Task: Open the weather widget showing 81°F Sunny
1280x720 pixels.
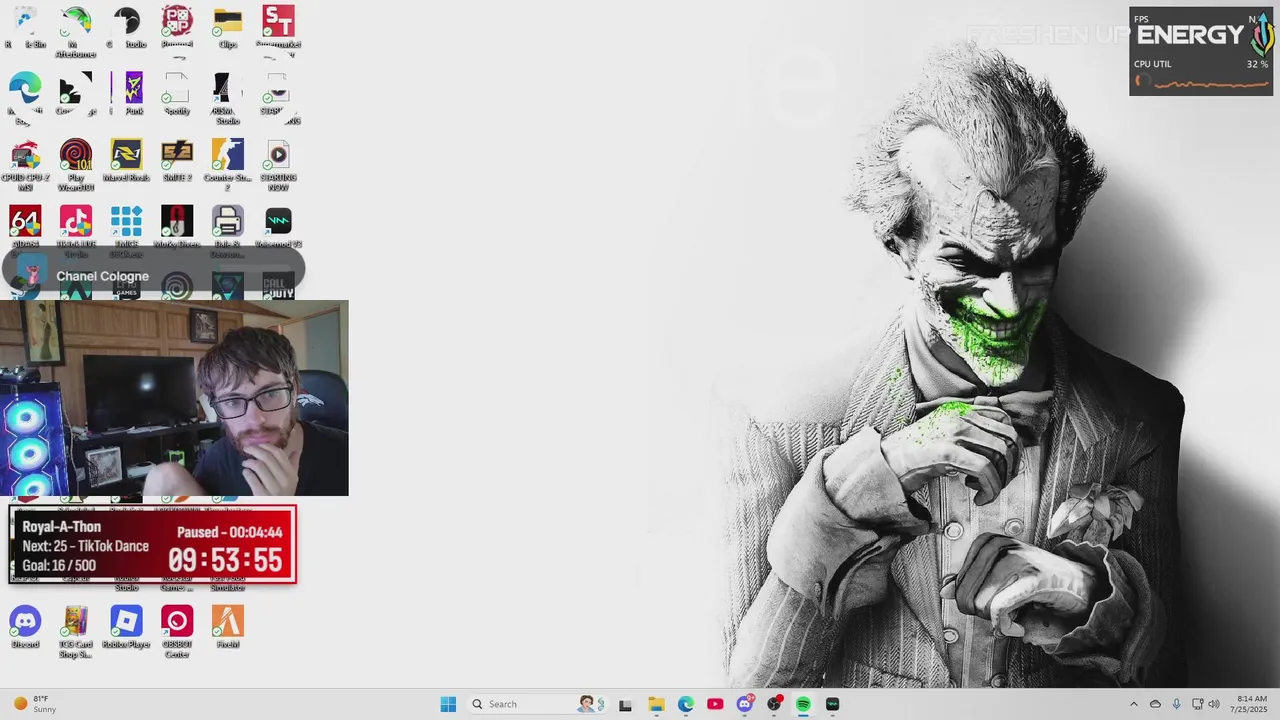Action: click(x=36, y=704)
